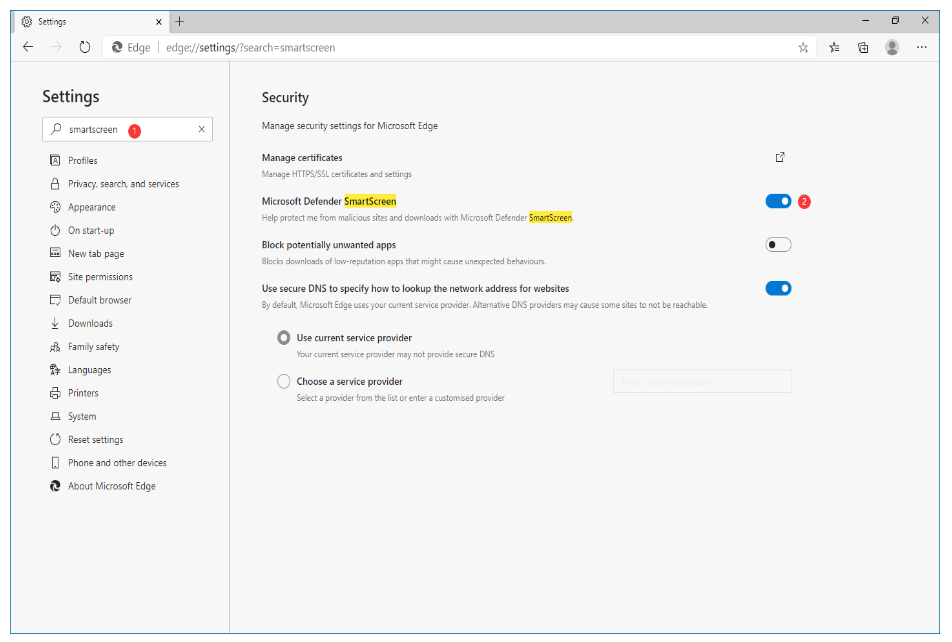Click the Family safety icon
Screen dimensions: 952x642
tap(55, 346)
